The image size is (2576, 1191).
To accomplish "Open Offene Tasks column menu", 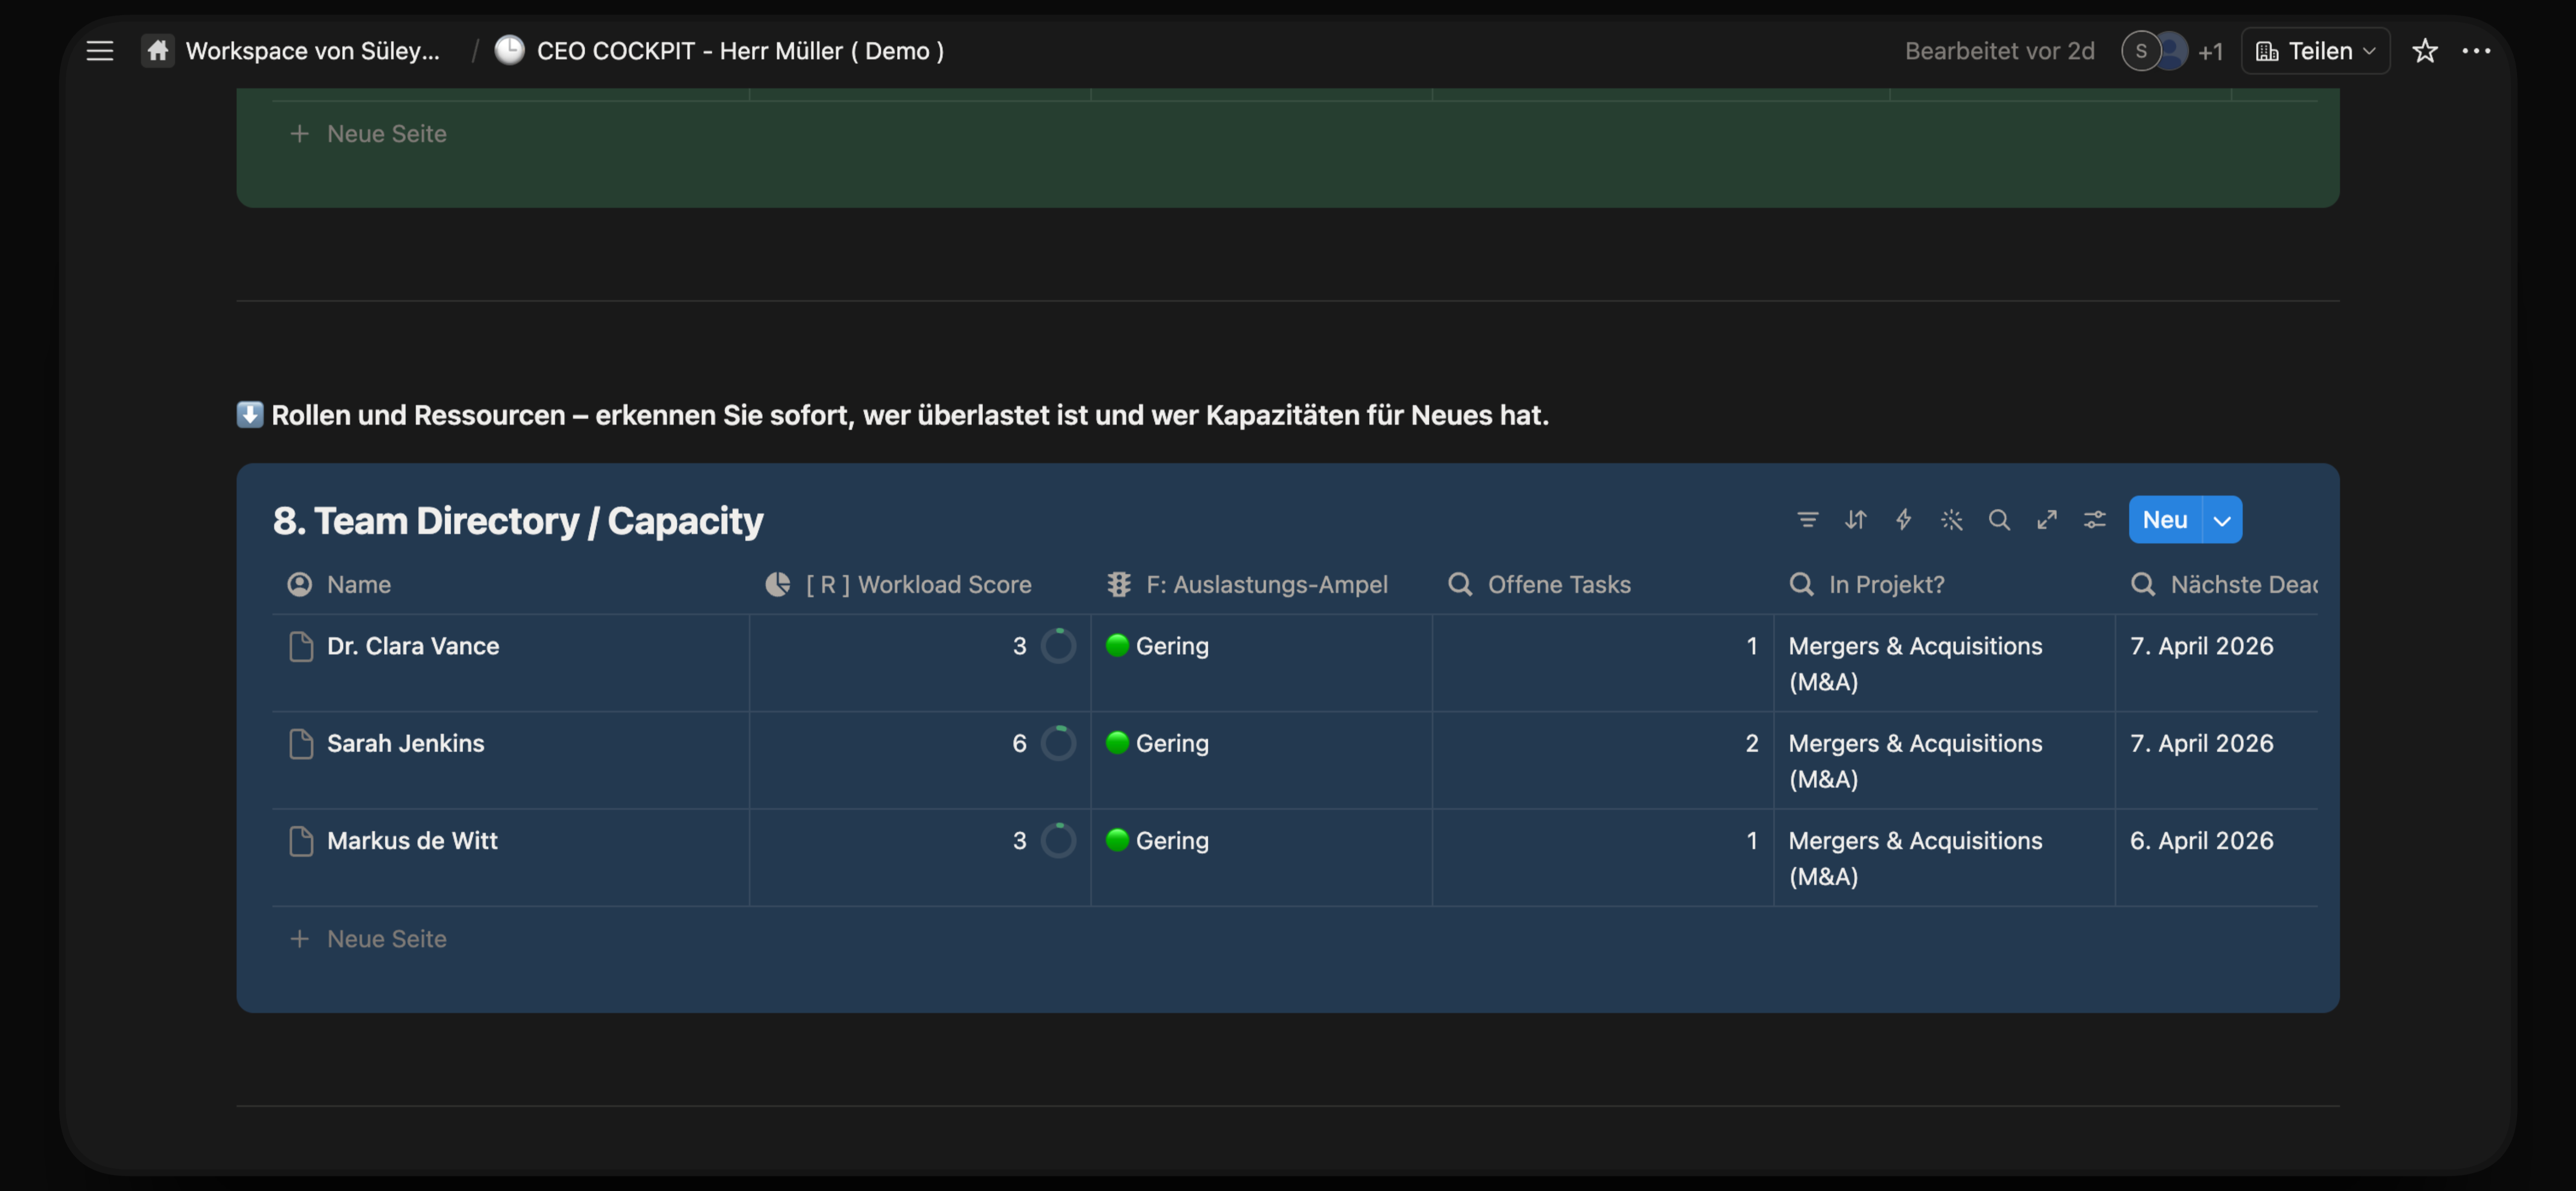I will 1603,585.
